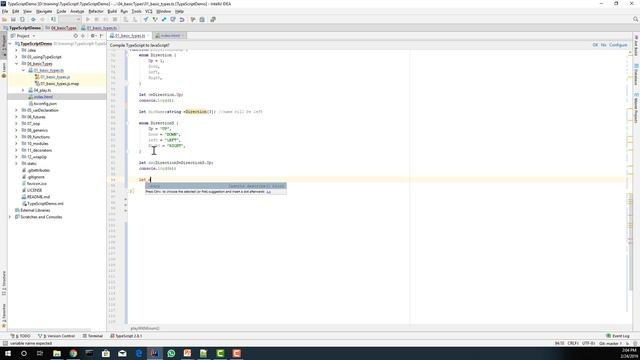
Task: Click the Run play icon in toolbar
Action: click(87, 20)
